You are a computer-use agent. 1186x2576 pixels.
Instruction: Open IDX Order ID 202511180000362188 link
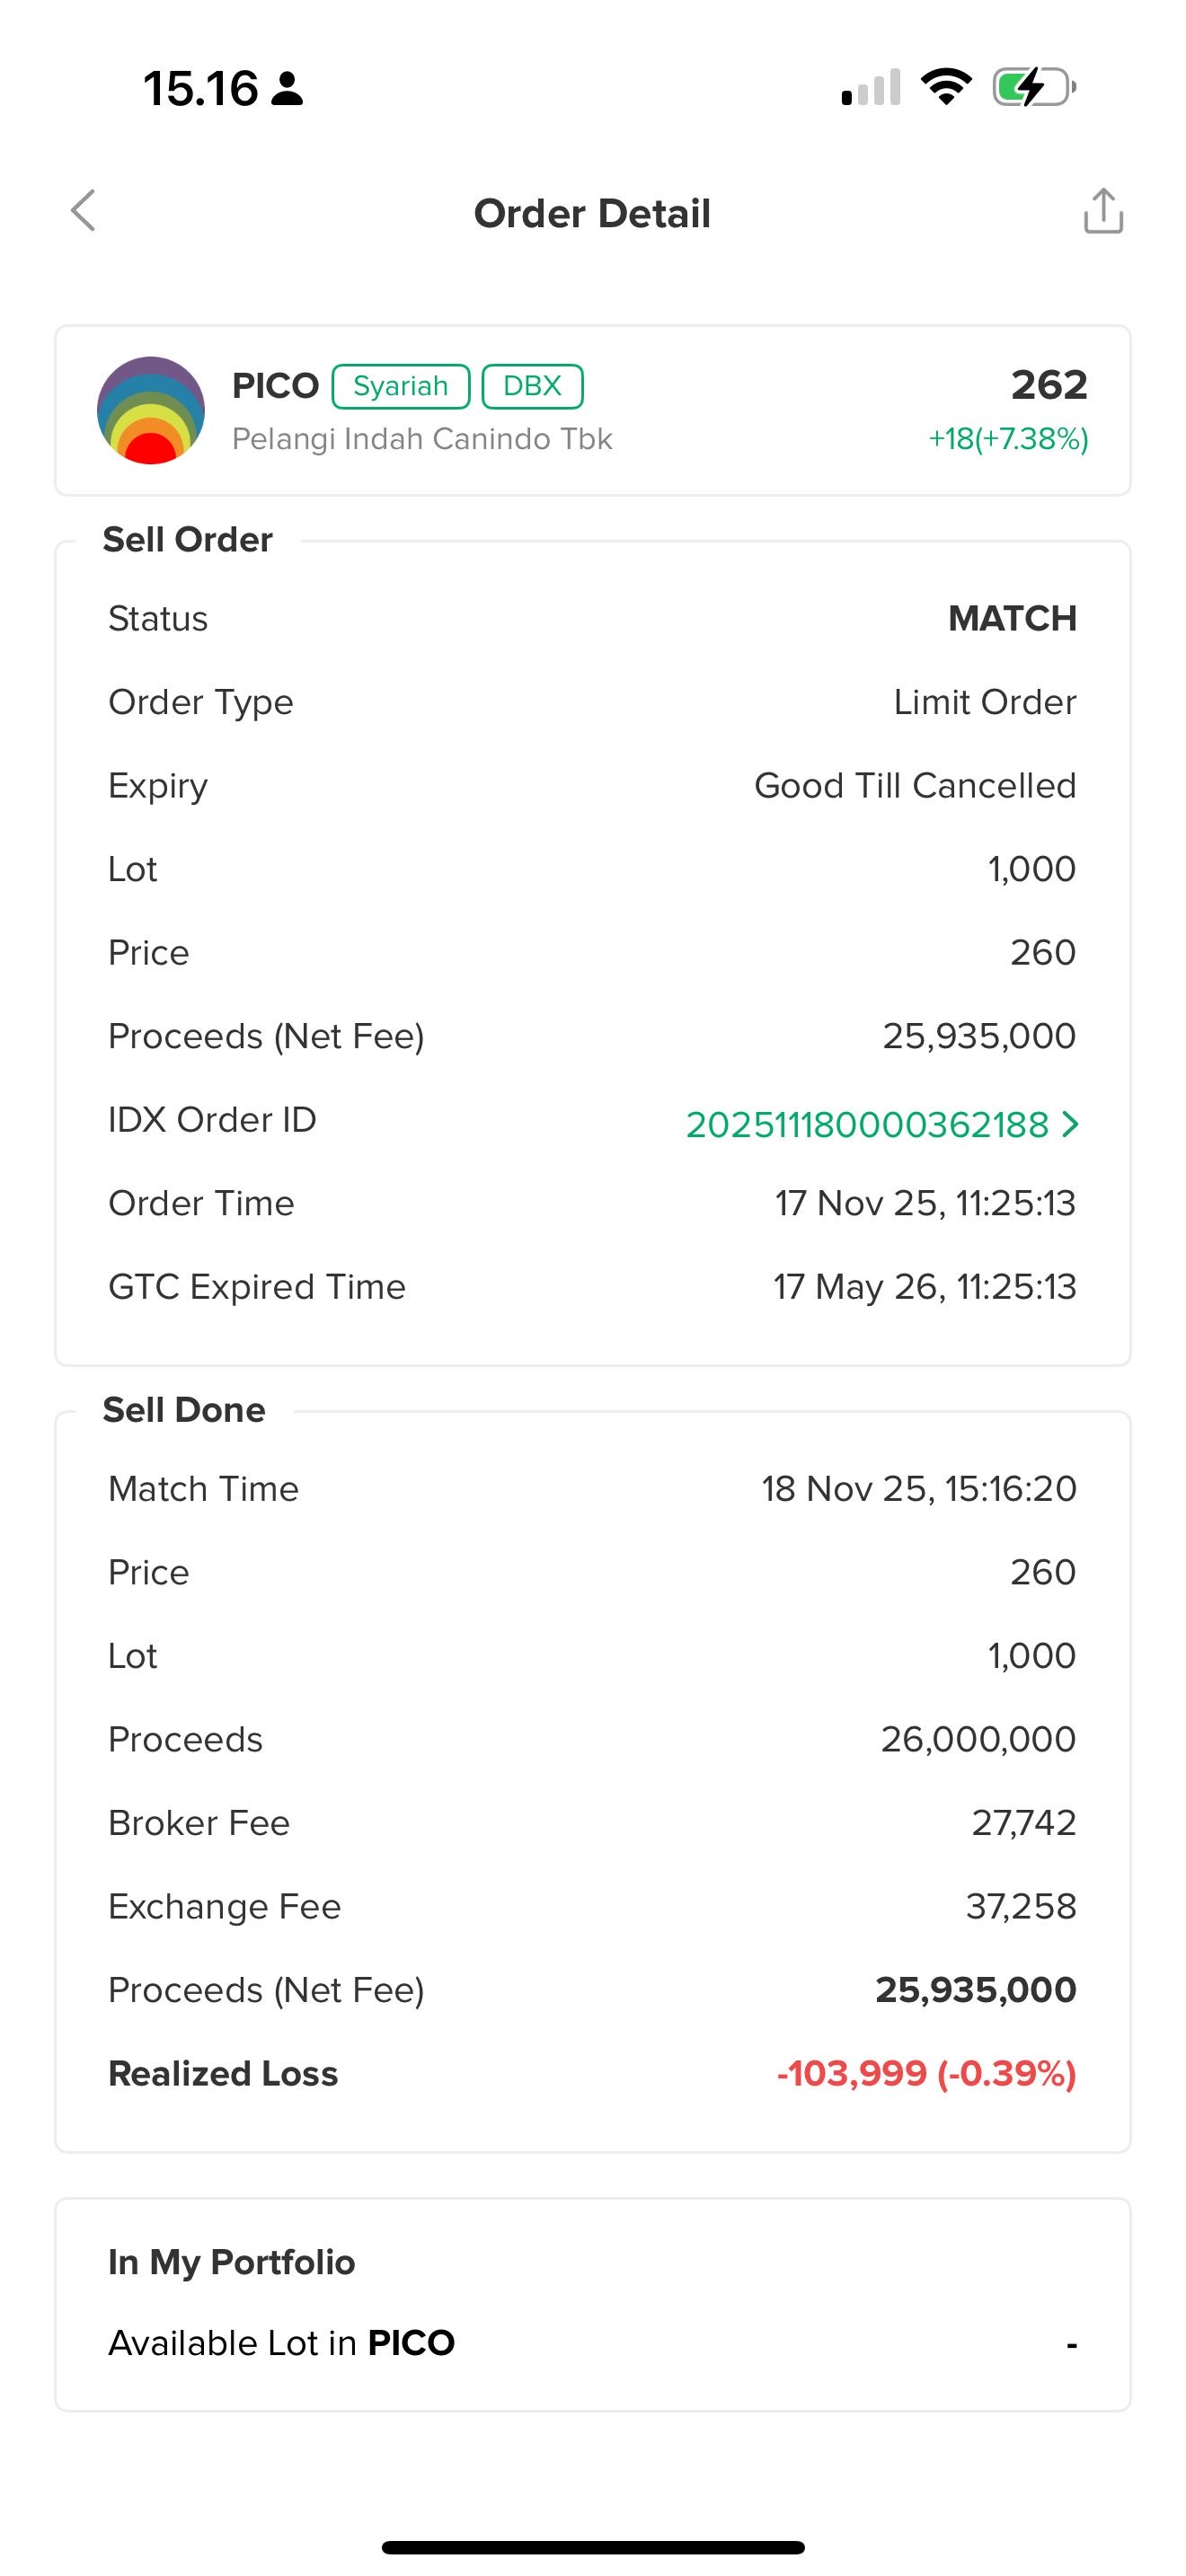click(867, 1124)
